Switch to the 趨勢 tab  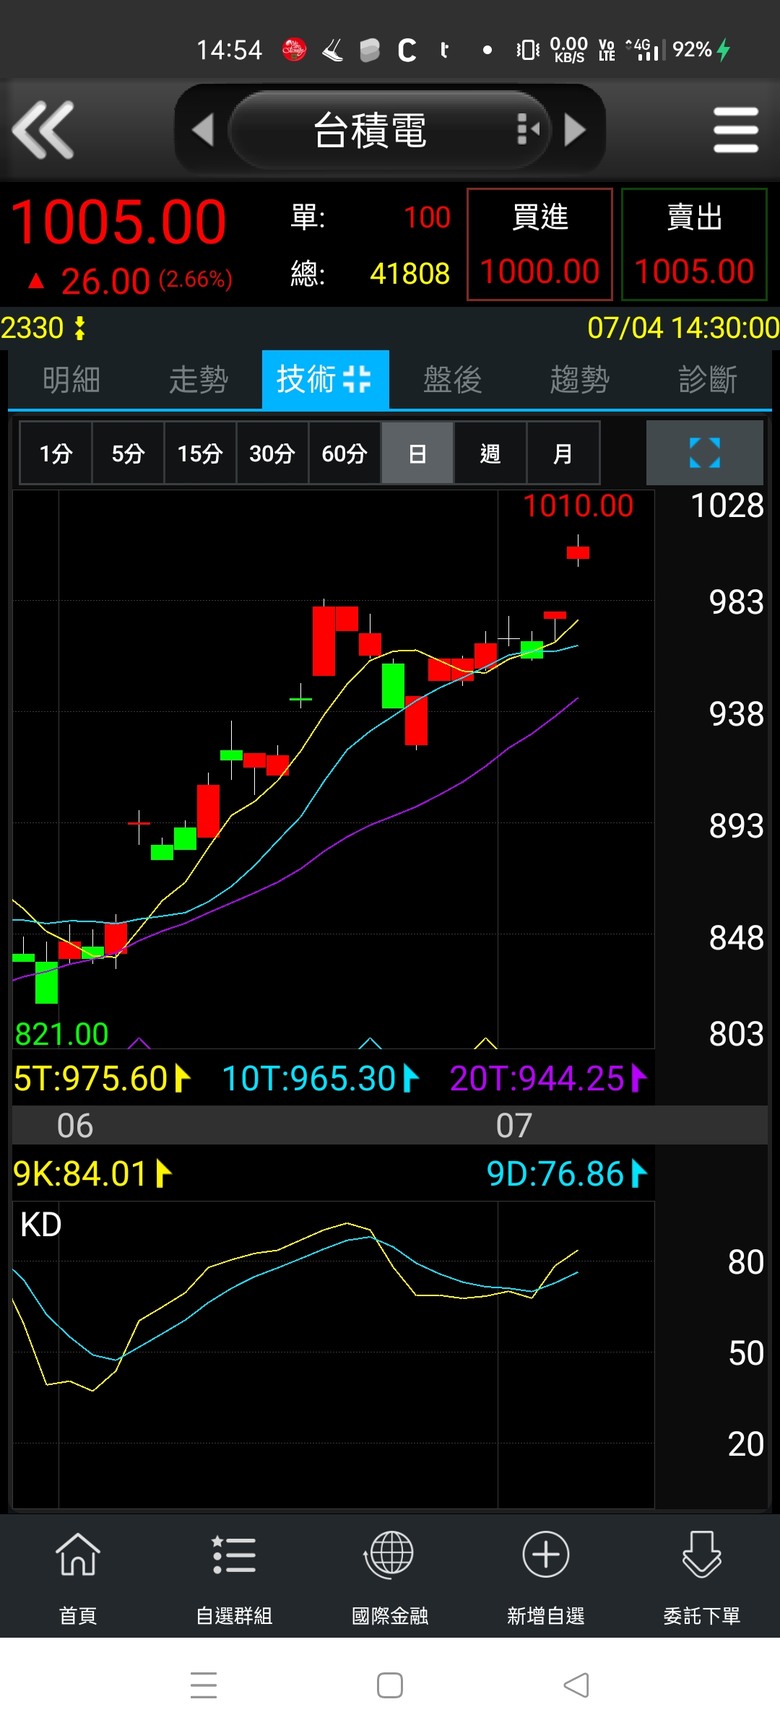(x=579, y=380)
